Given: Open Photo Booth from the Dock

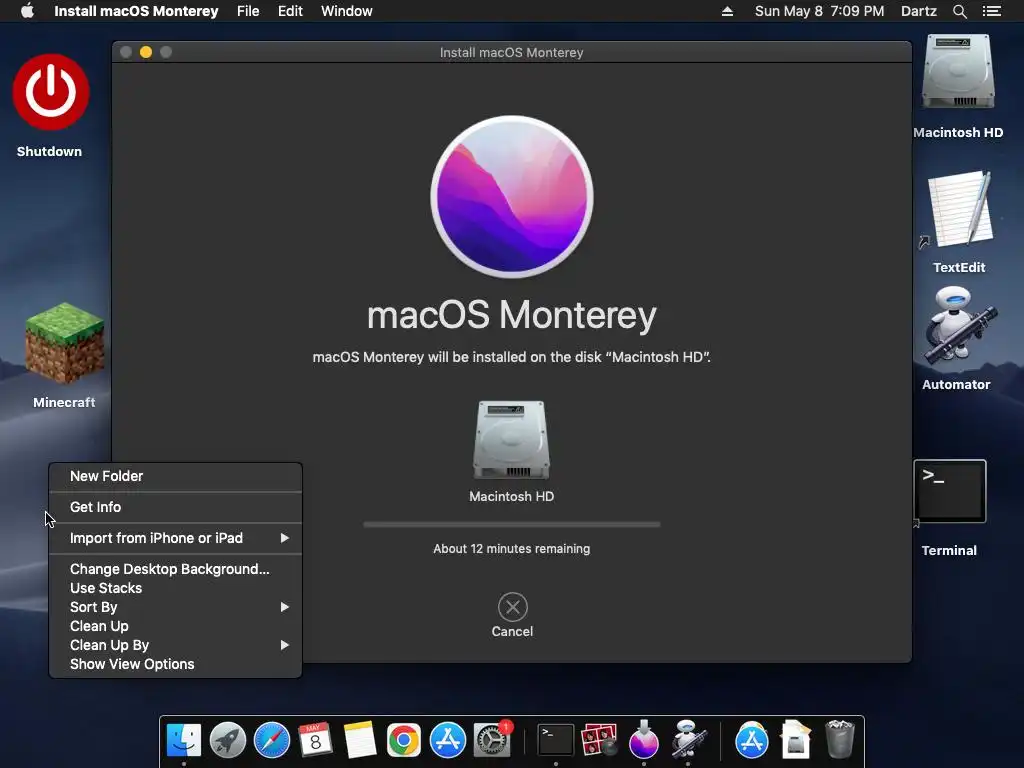Looking at the screenshot, I should click(600, 740).
